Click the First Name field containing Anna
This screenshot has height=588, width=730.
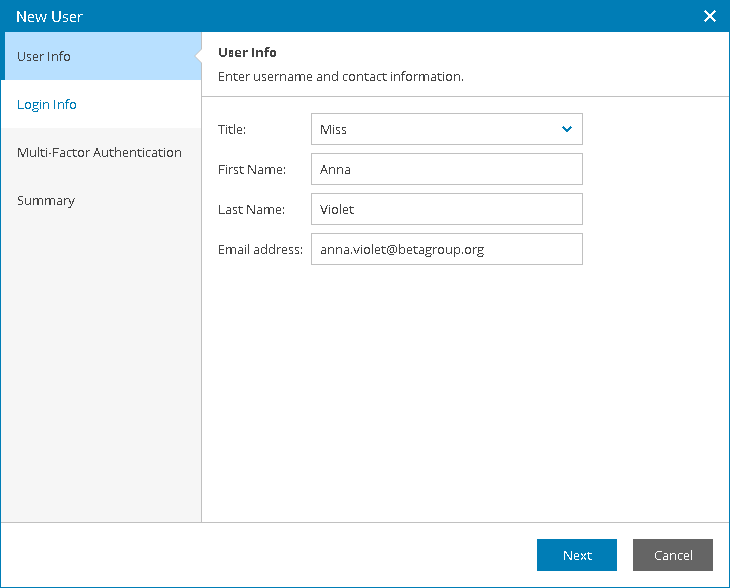click(446, 169)
